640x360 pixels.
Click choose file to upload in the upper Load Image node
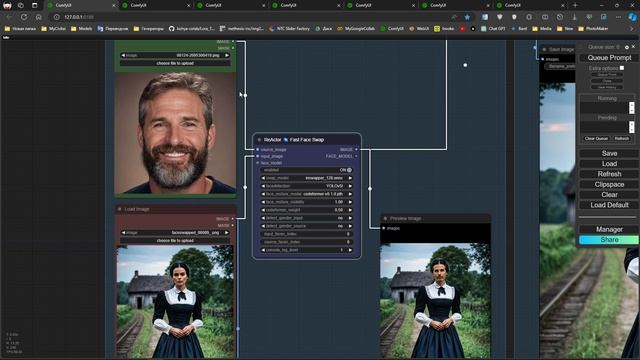click(x=175, y=63)
